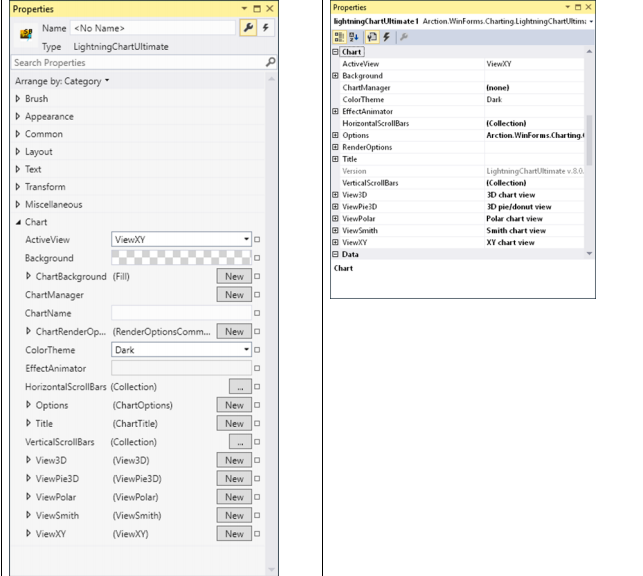The height and width of the screenshot is (576, 643).
Task: Expand the RenderOptions node in right panel
Action: click(335, 147)
